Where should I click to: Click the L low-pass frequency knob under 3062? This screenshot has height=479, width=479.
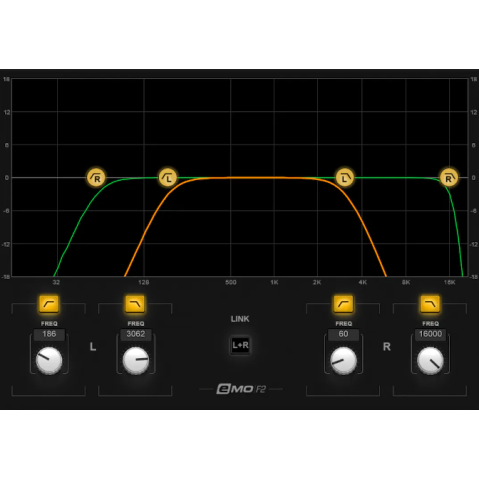point(136,360)
